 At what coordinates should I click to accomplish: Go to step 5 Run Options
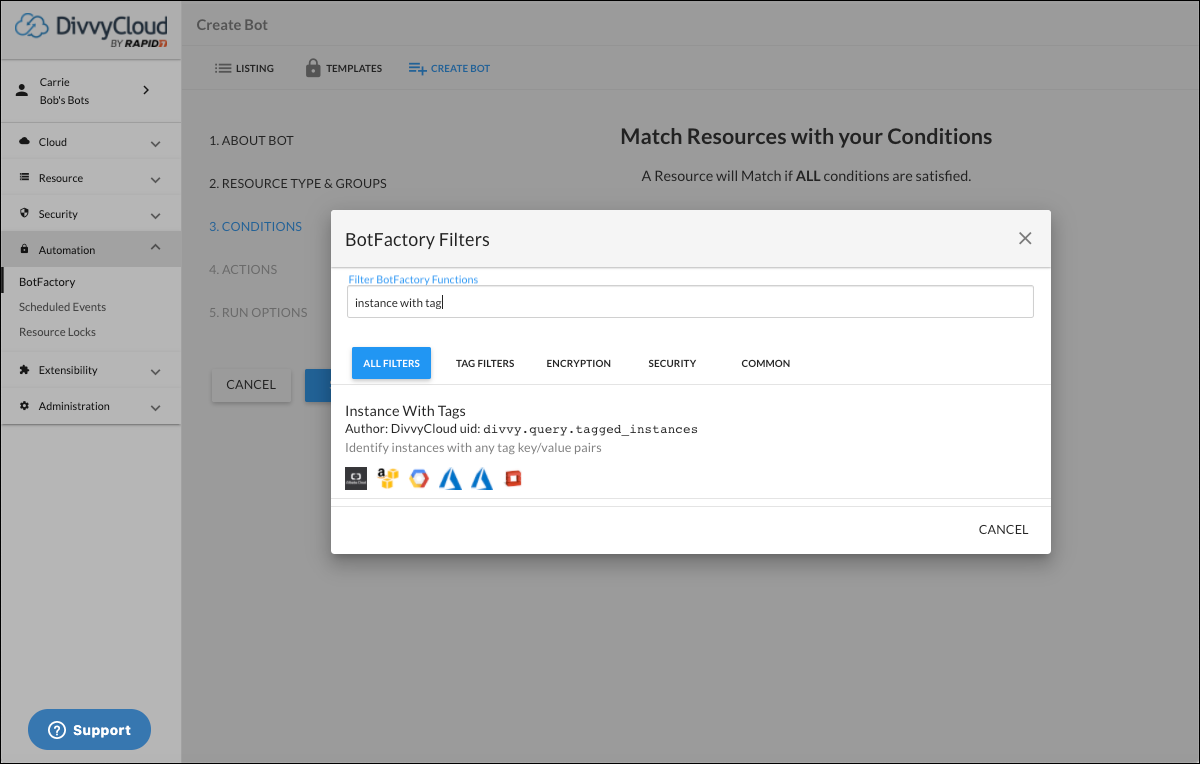tap(258, 313)
